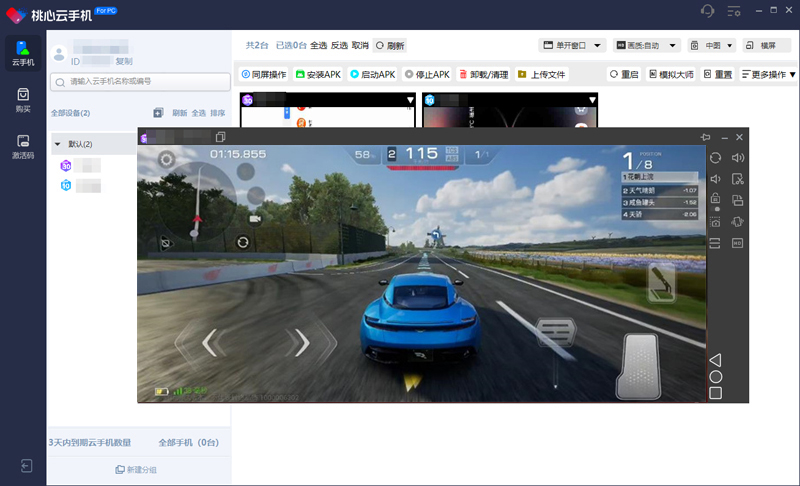Open the 中图 thumbnail size dropdown
Image resolution: width=800 pixels, height=486 pixels.
point(712,45)
